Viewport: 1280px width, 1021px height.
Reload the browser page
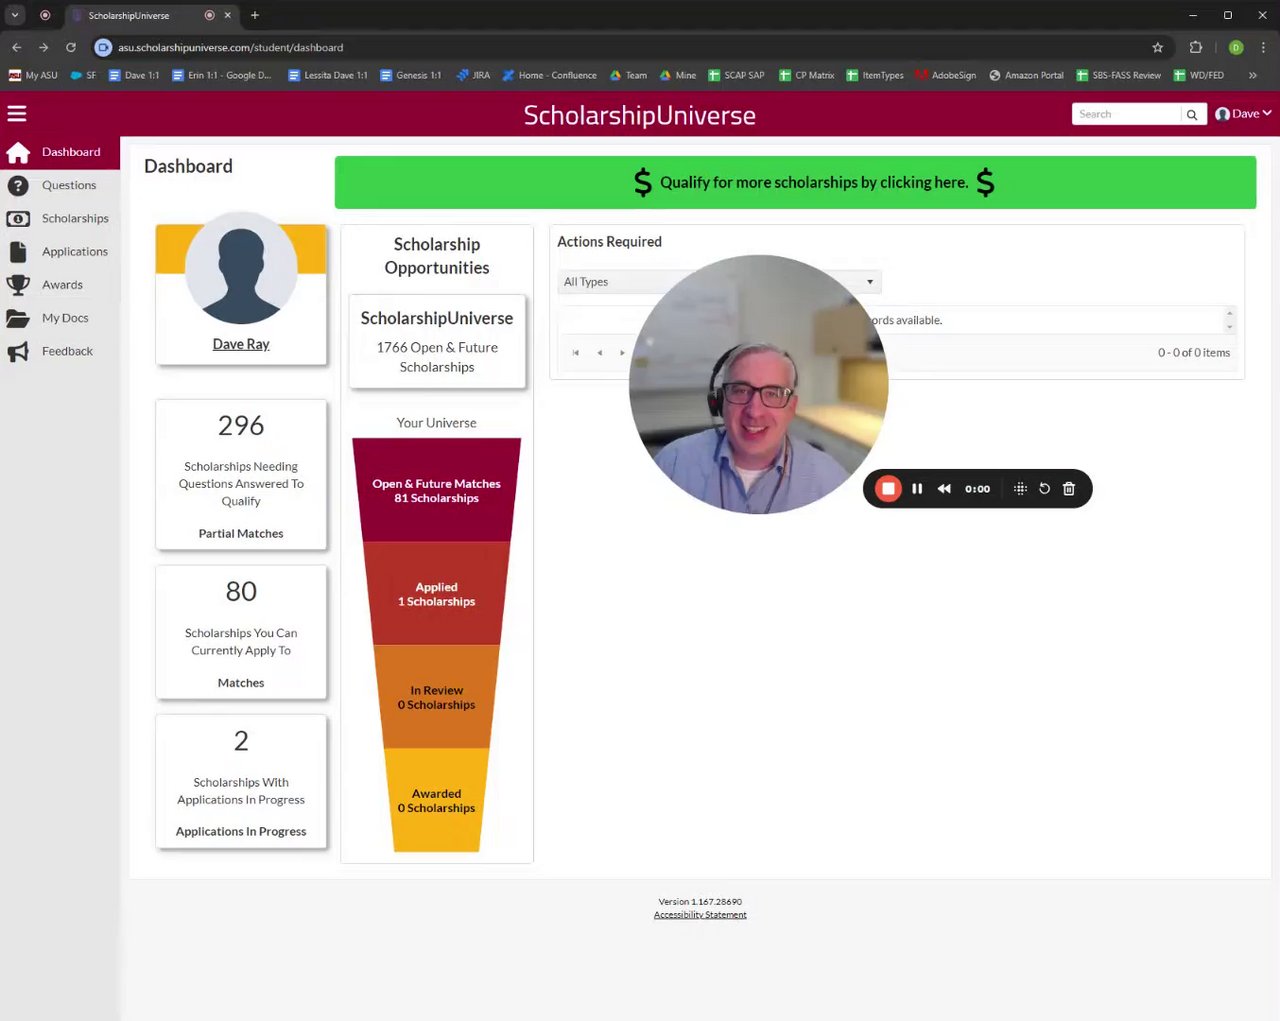pos(71,47)
